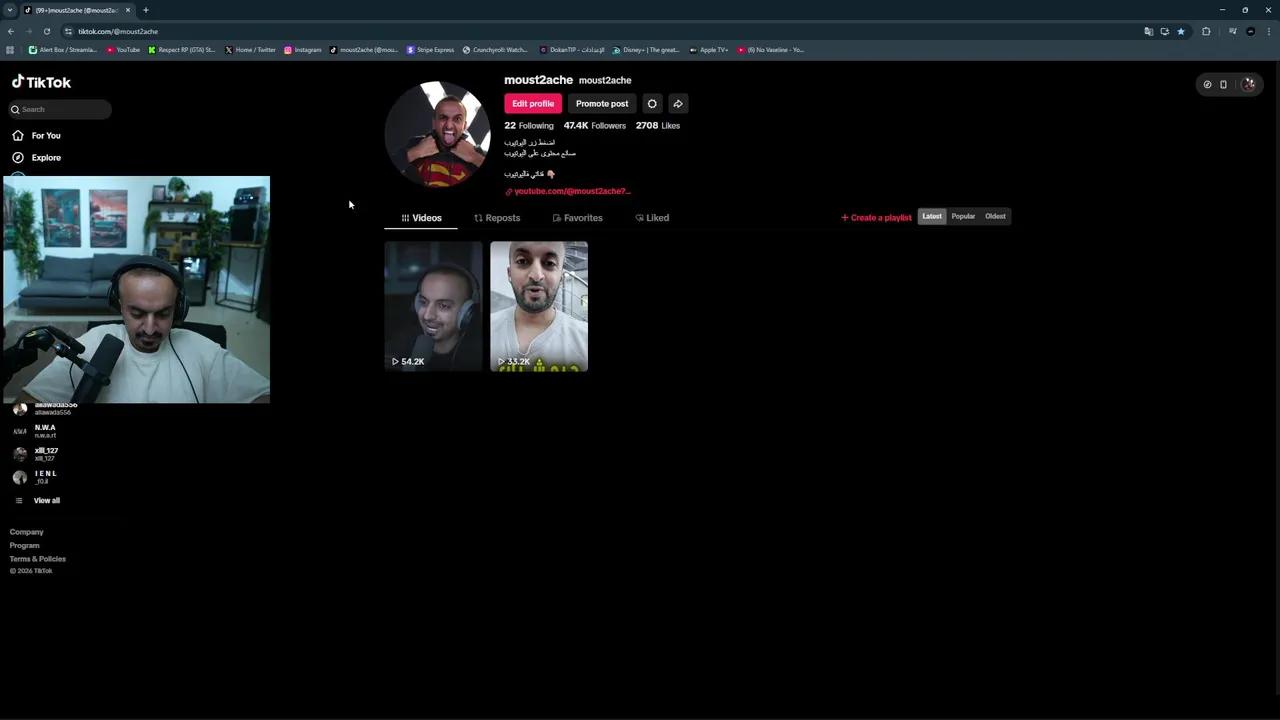Open the account avatar menu top-right

(x=1248, y=85)
